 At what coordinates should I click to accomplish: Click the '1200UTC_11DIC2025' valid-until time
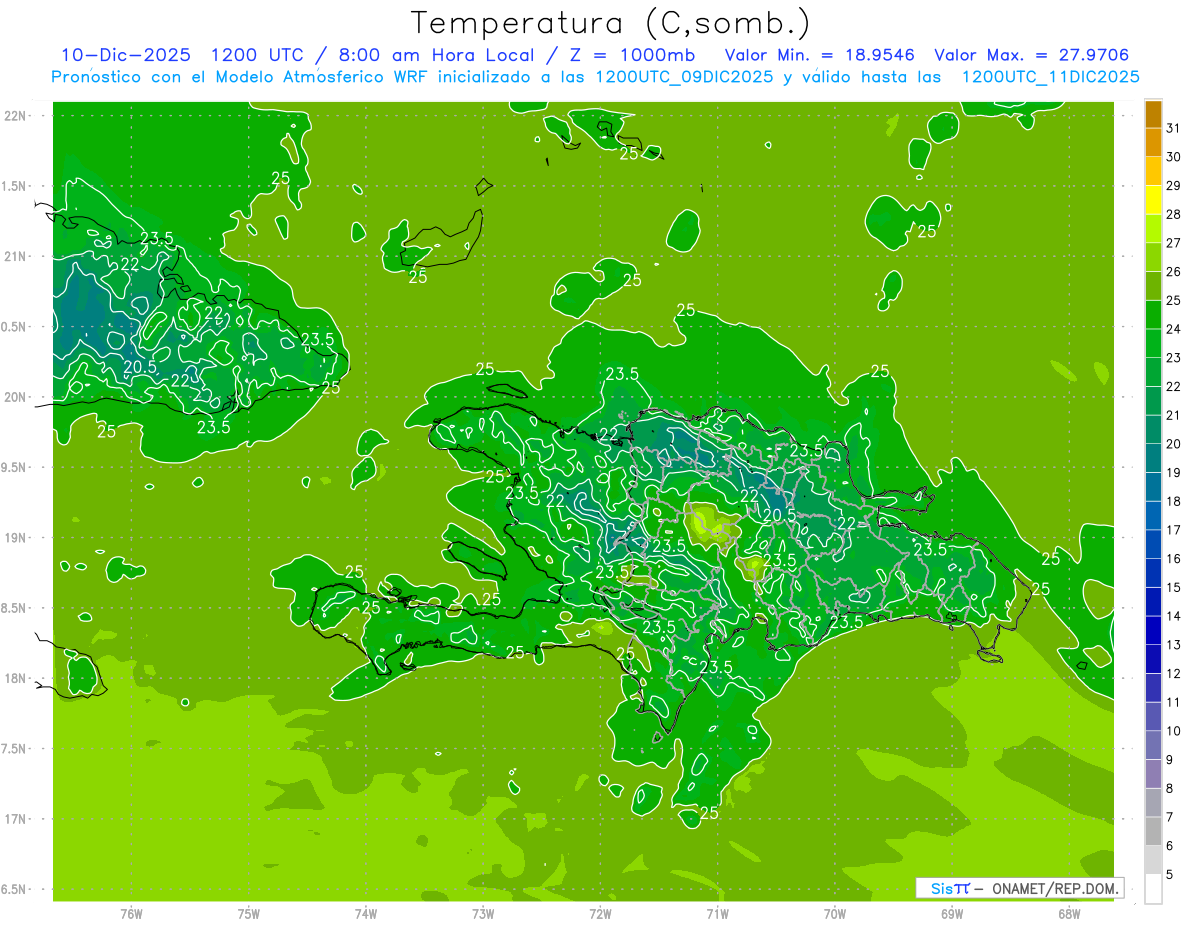coord(1050,77)
